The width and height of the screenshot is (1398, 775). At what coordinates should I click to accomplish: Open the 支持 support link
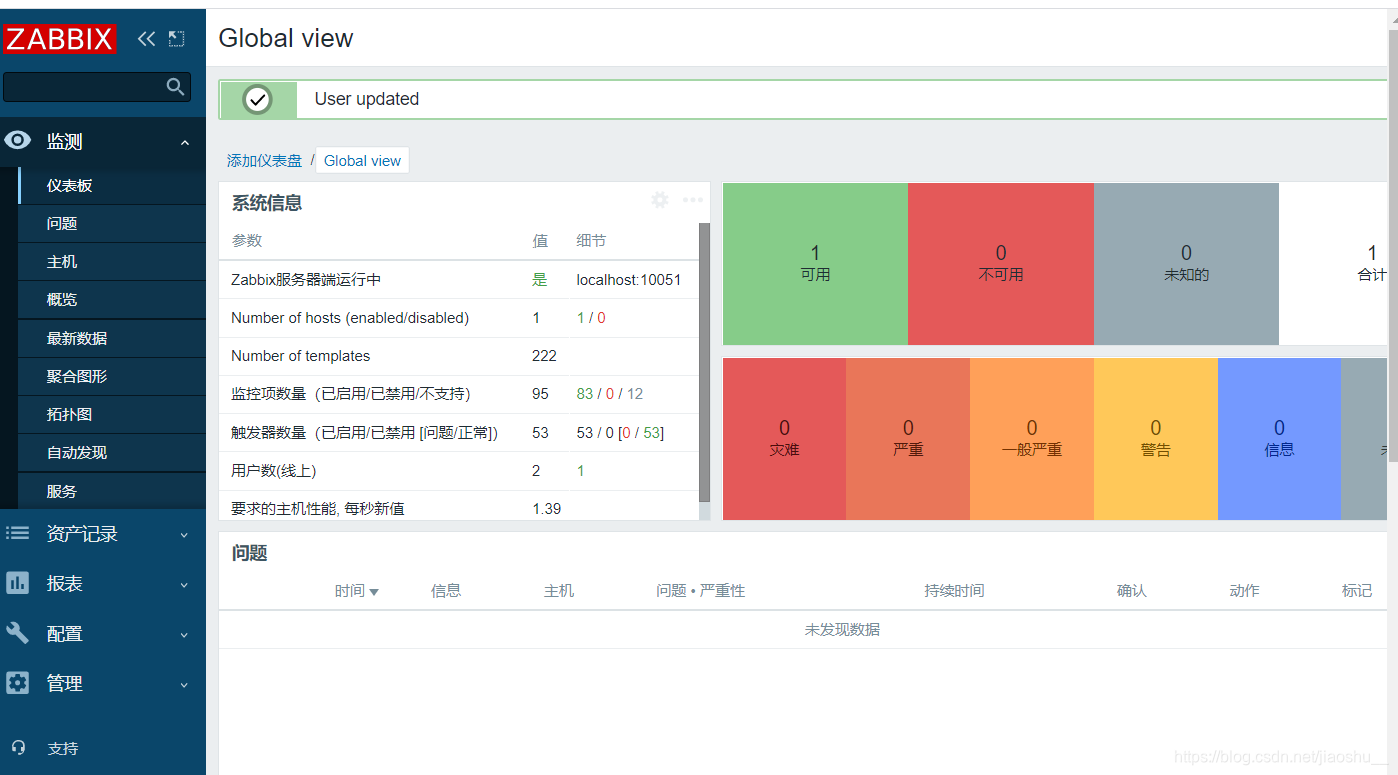click(62, 748)
